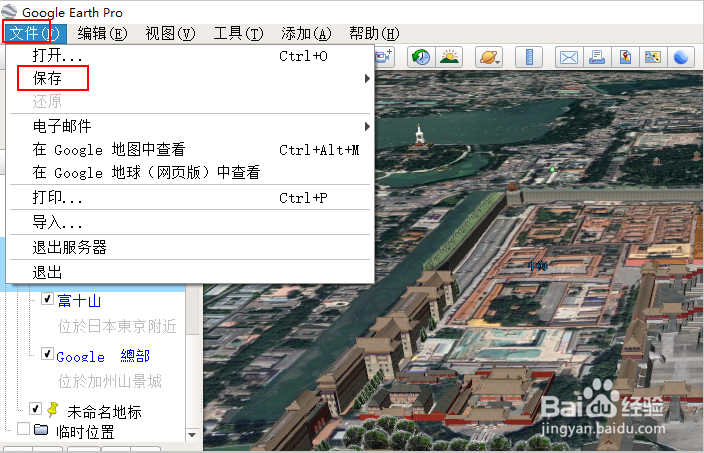This screenshot has width=704, height=453.
Task: Open the 工具(T) menu
Action: tap(238, 33)
